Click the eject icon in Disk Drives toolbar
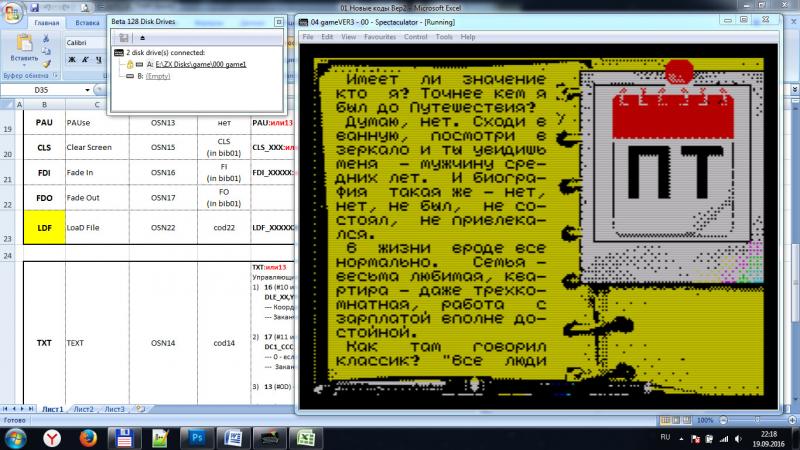The width and height of the screenshot is (800, 450). click(142, 36)
